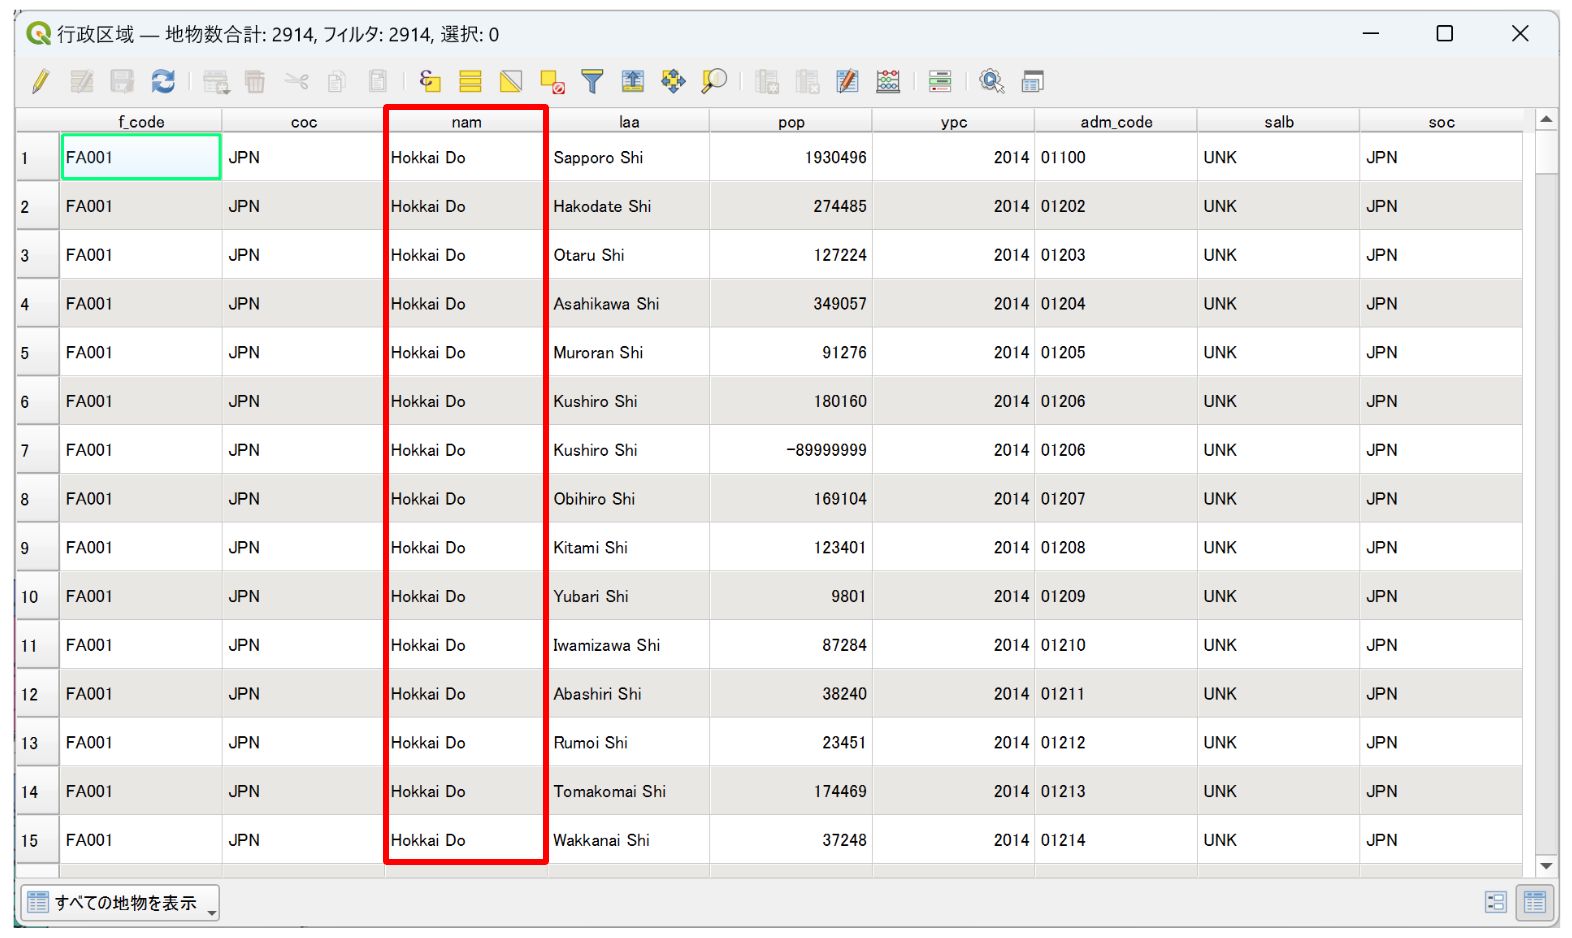Switch to form view
The height and width of the screenshot is (938, 1572).
tap(1496, 903)
